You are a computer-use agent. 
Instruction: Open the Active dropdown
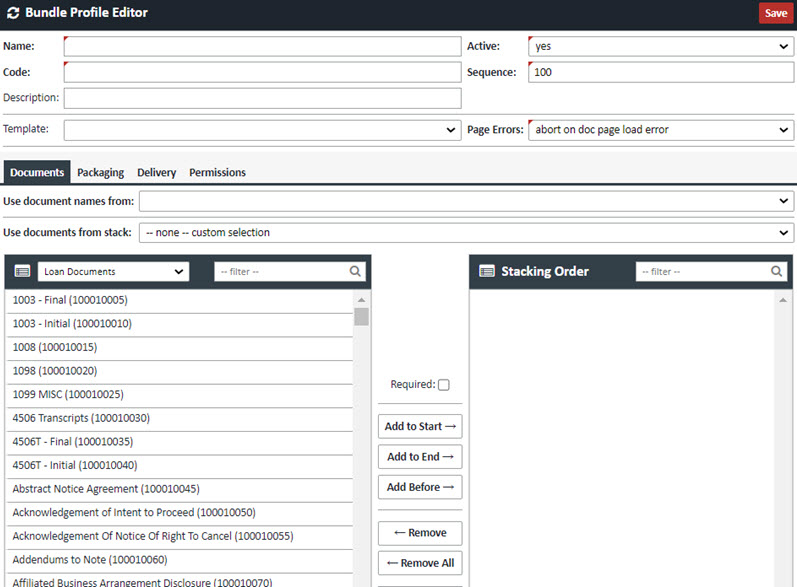coord(661,46)
